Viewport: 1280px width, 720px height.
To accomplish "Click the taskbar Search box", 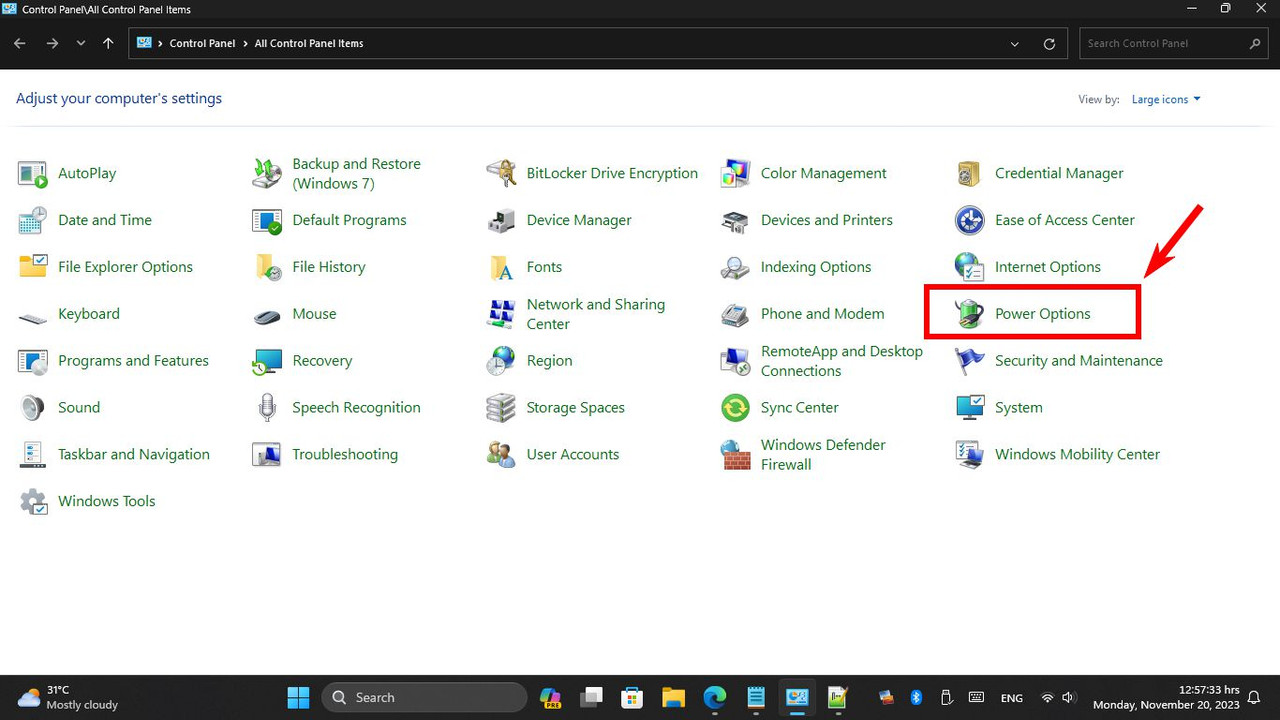I will pos(424,697).
